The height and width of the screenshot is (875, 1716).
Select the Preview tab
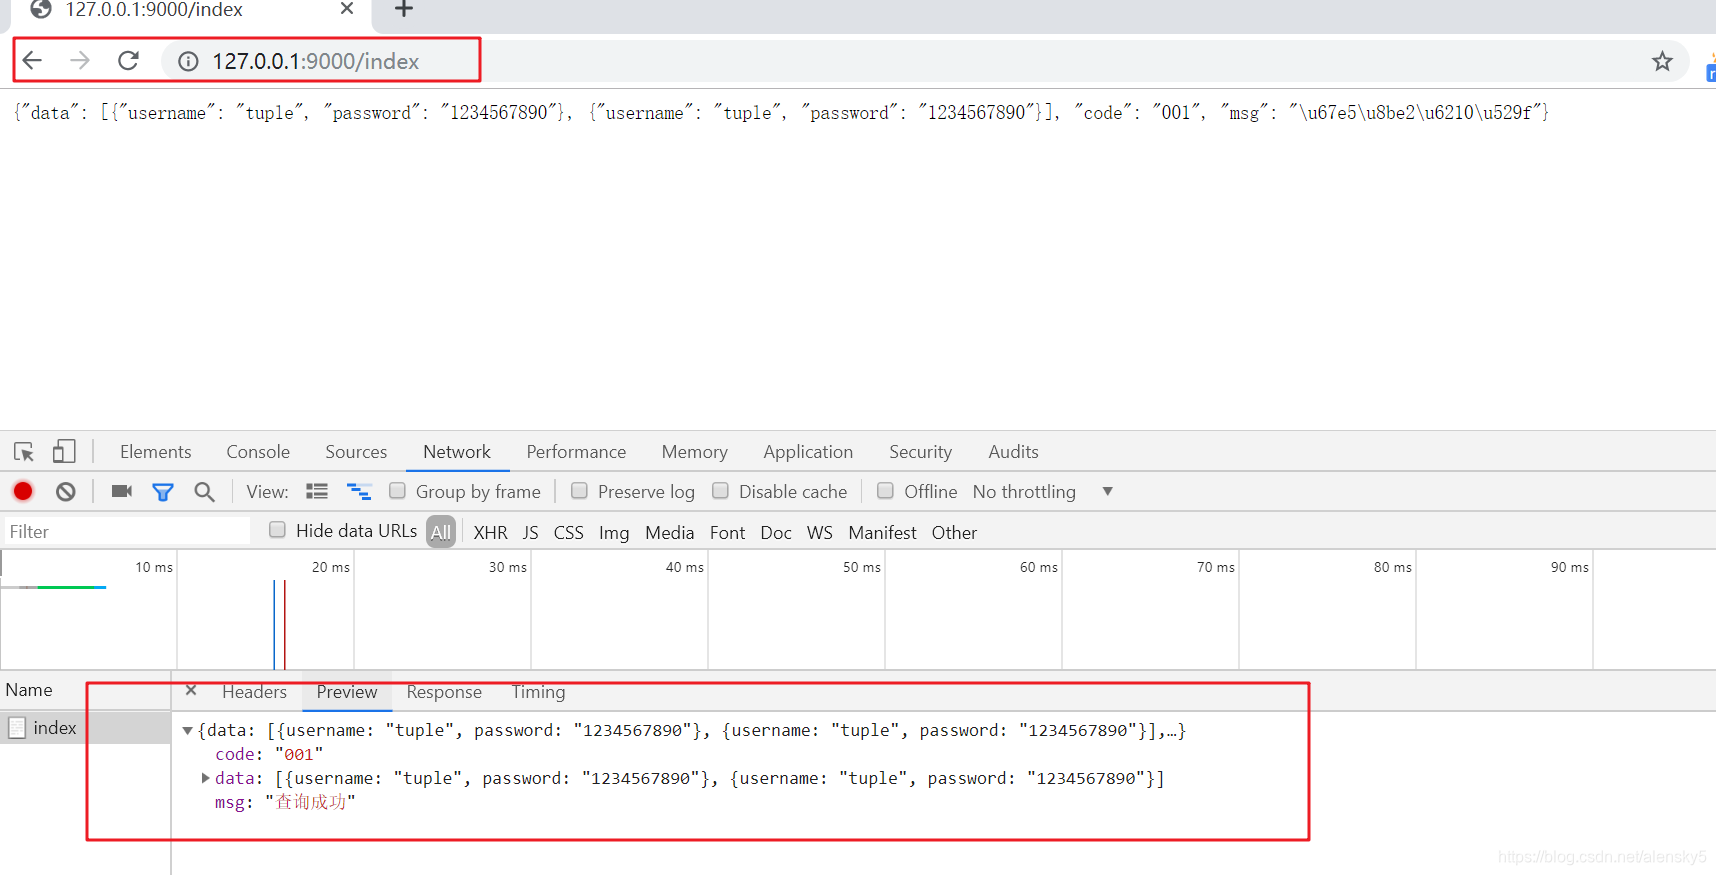(x=347, y=692)
